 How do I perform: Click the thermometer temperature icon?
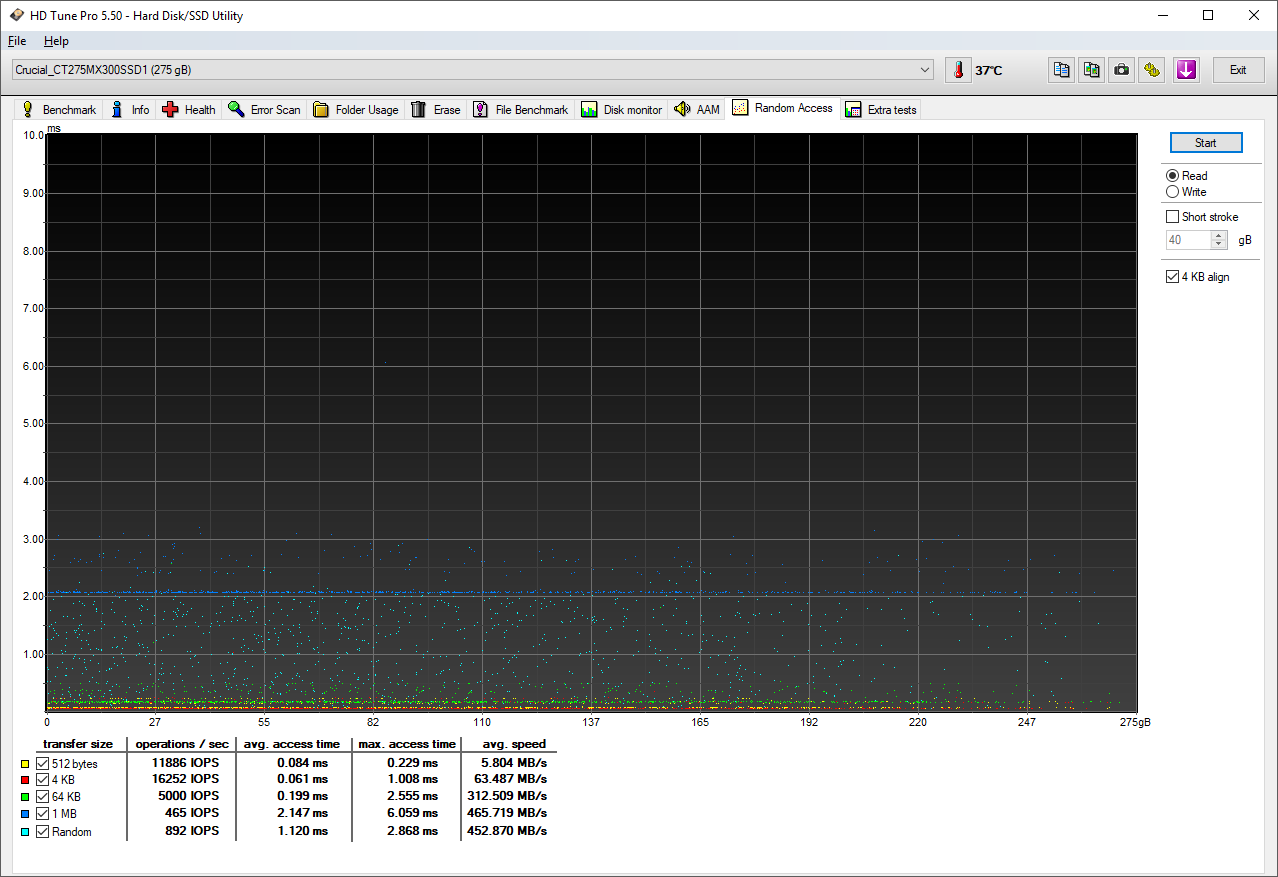[958, 70]
